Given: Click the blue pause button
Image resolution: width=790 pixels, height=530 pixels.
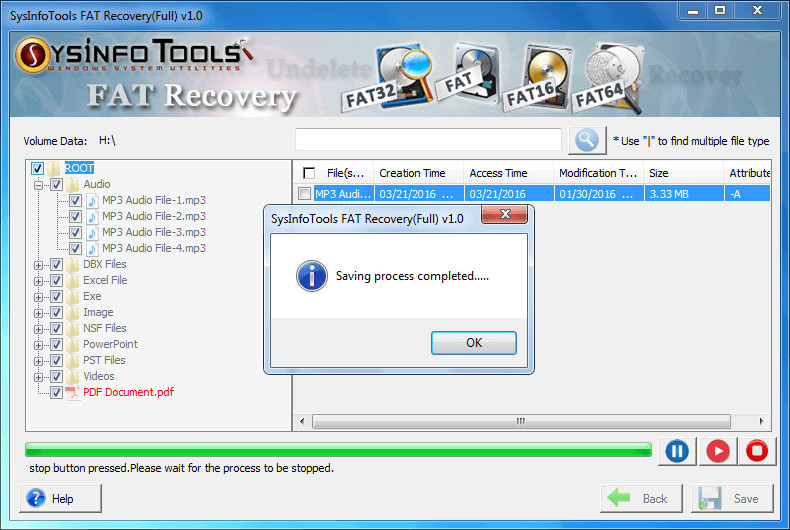Looking at the screenshot, I should [x=677, y=451].
